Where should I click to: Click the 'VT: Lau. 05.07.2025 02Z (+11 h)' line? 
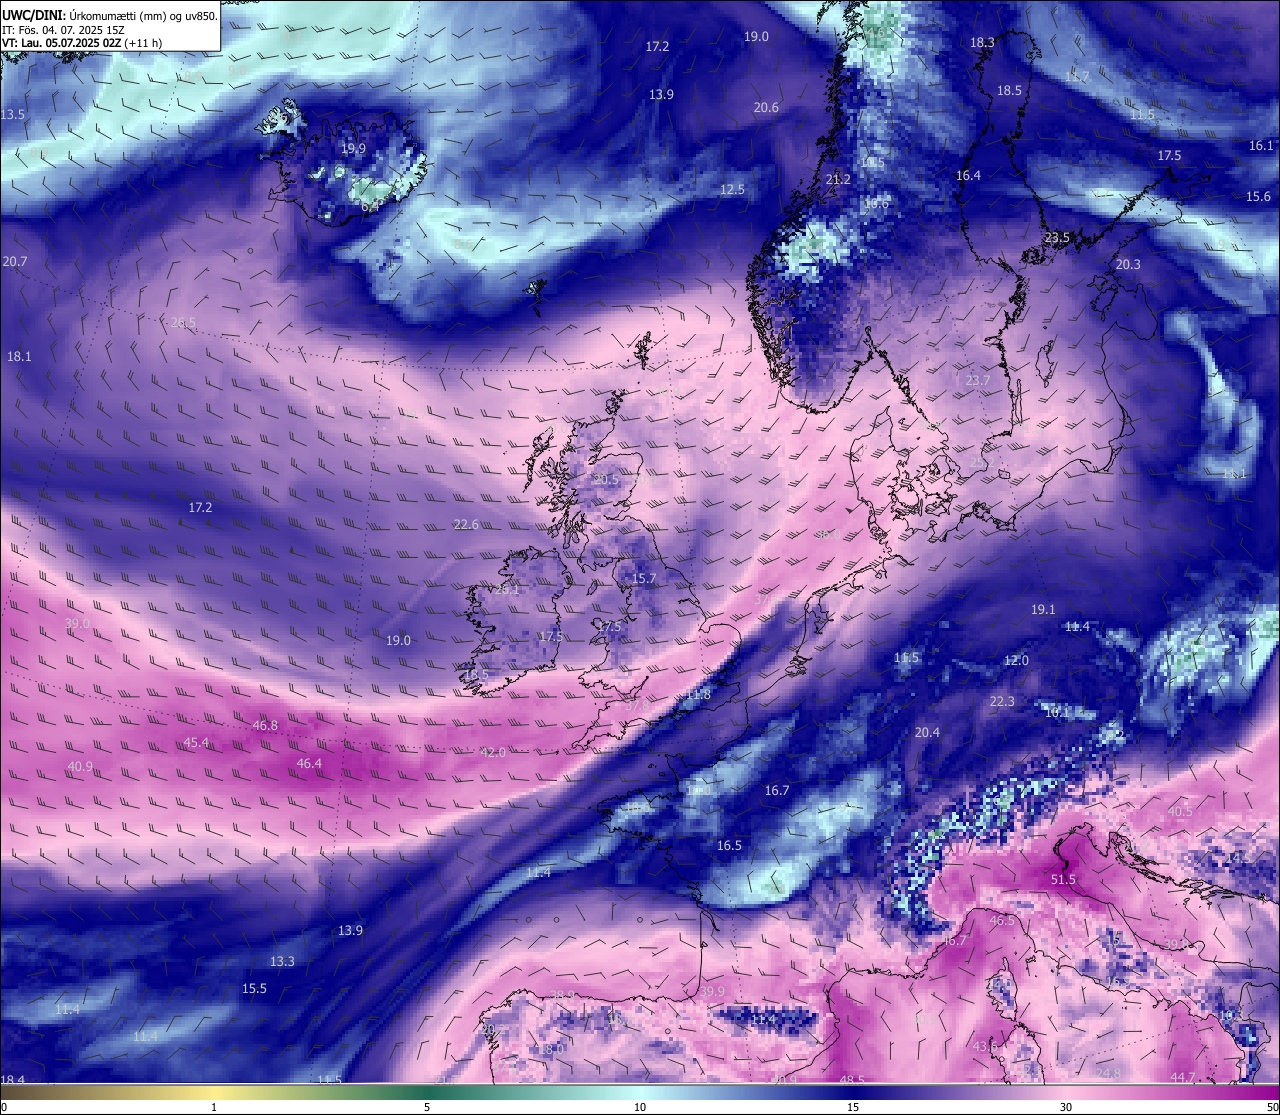tap(82, 43)
